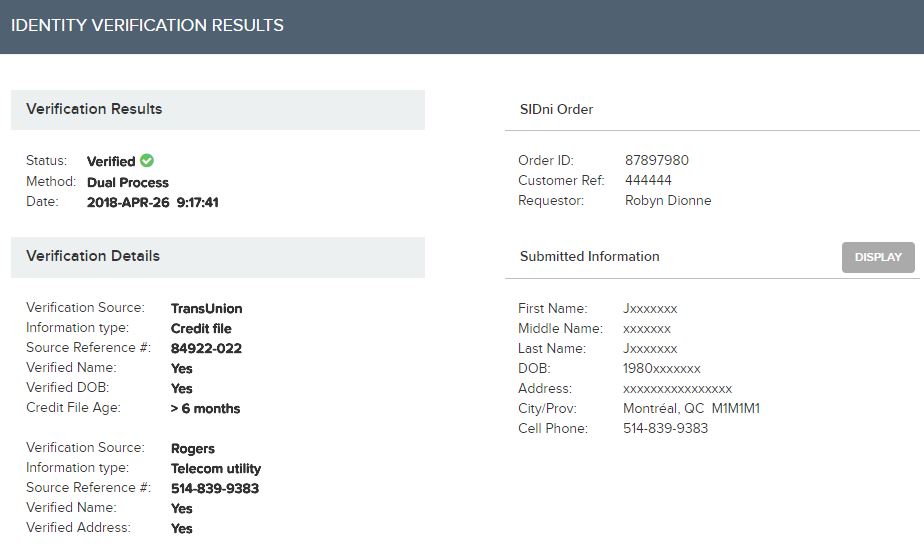This screenshot has height=545, width=924.
Task: Click the cell phone number value
Action: click(665, 428)
